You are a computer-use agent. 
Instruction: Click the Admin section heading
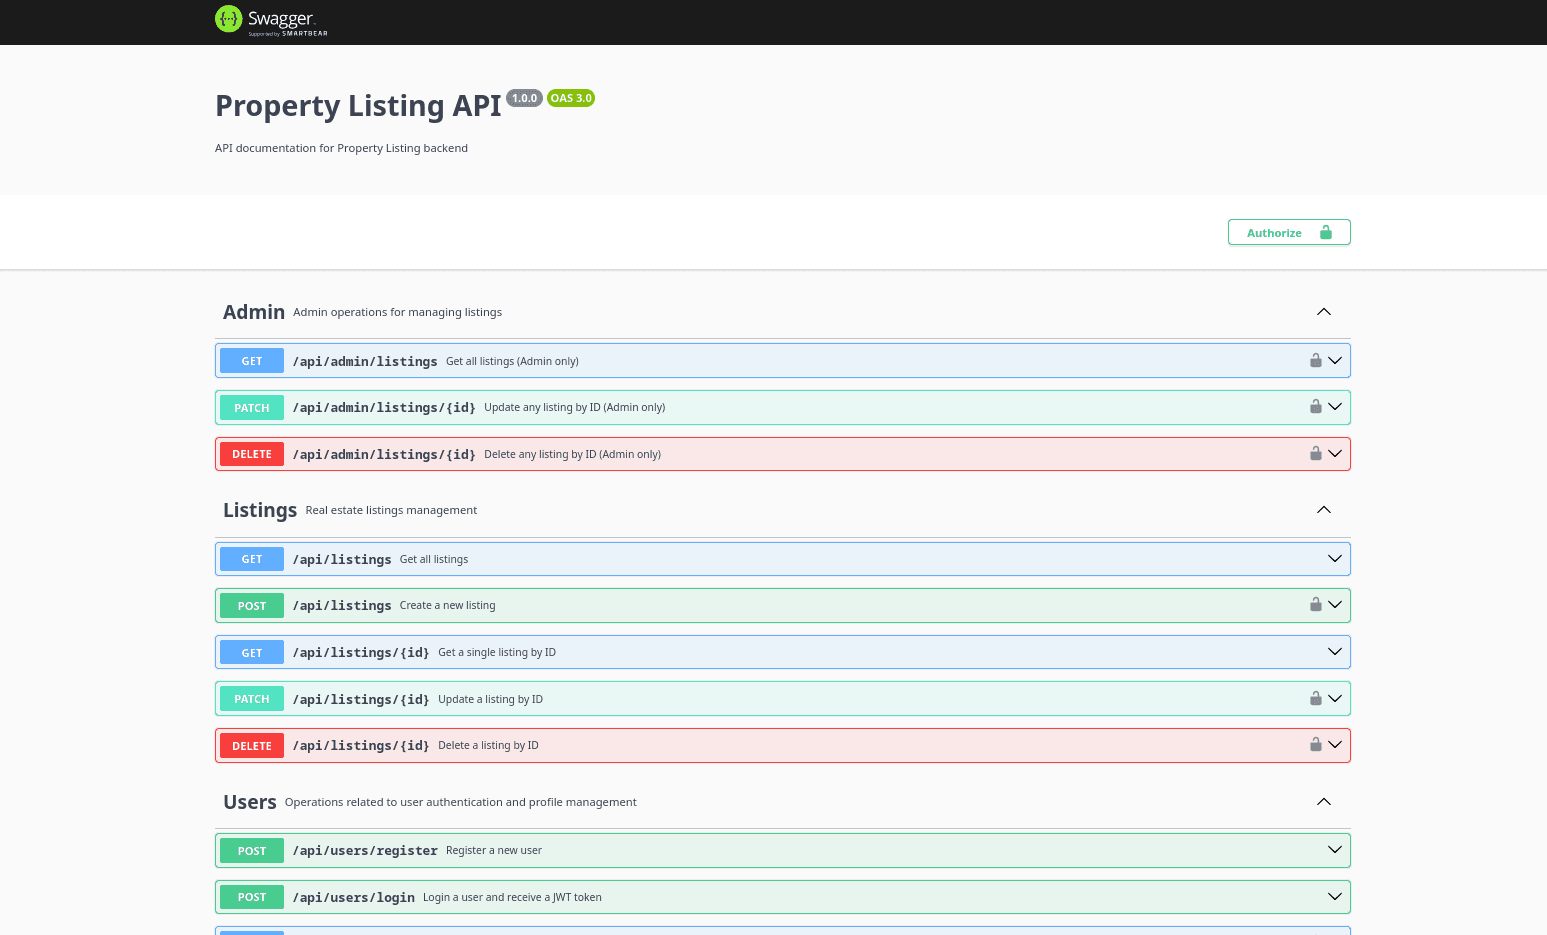[x=254, y=312]
